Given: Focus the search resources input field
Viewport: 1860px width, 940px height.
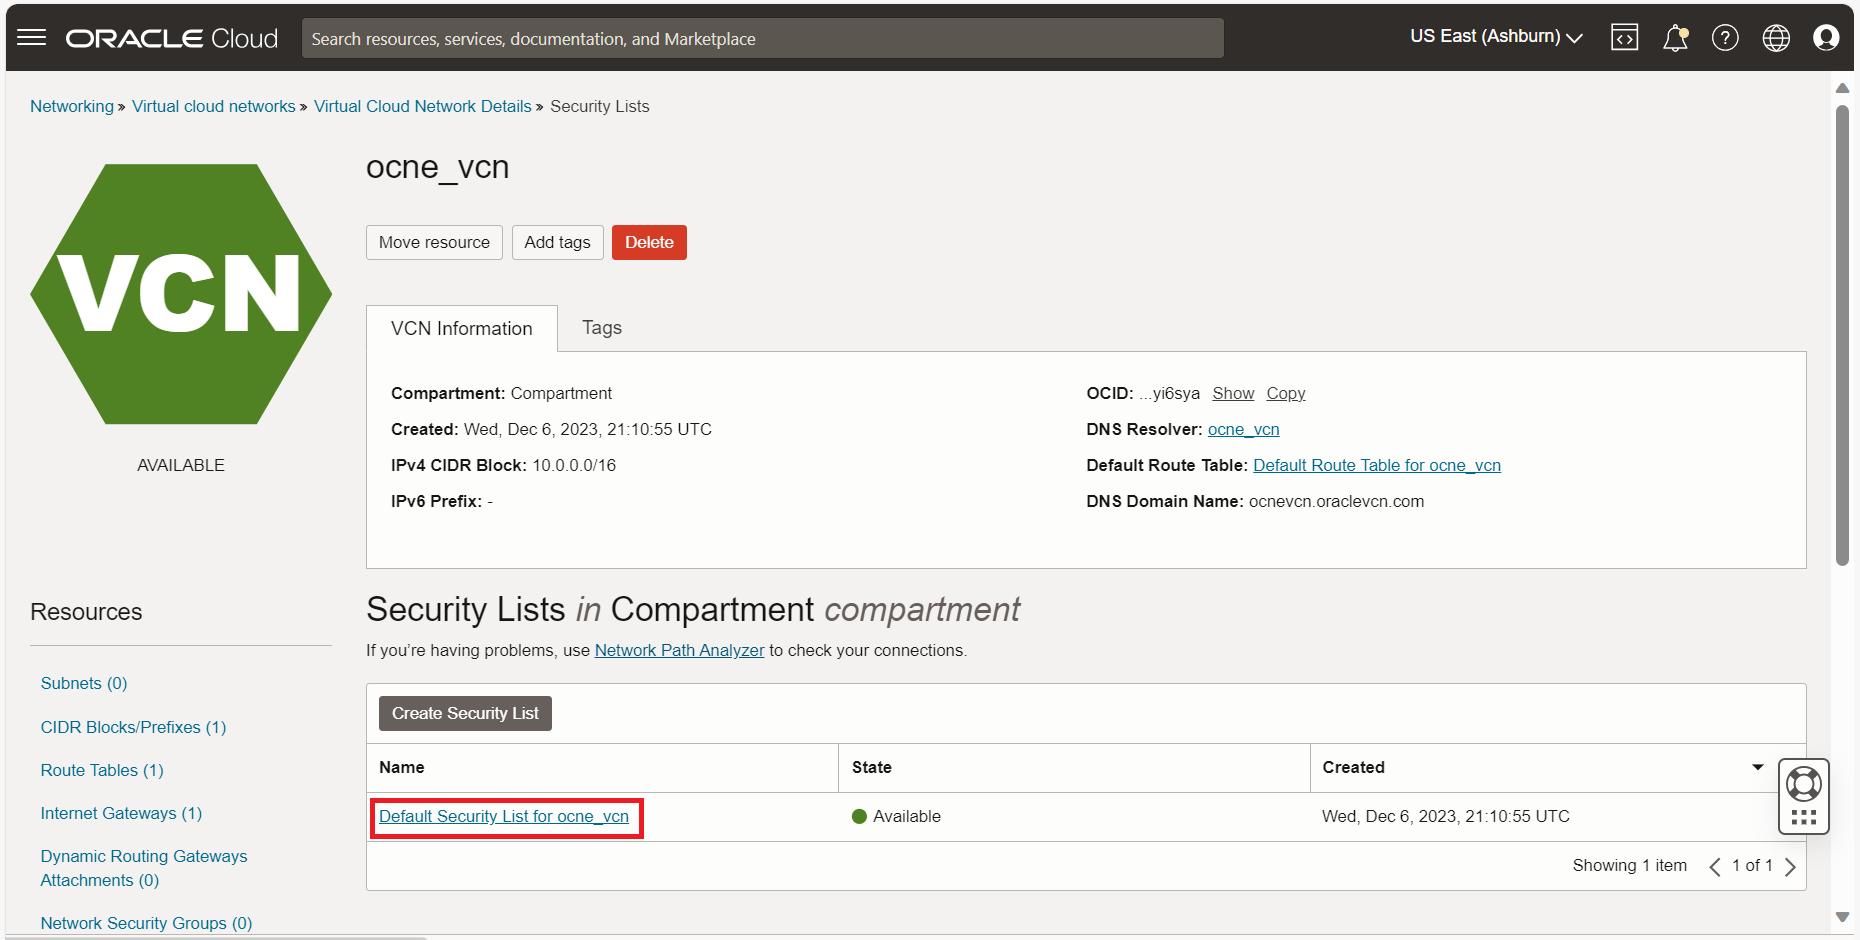Looking at the screenshot, I should click(762, 38).
